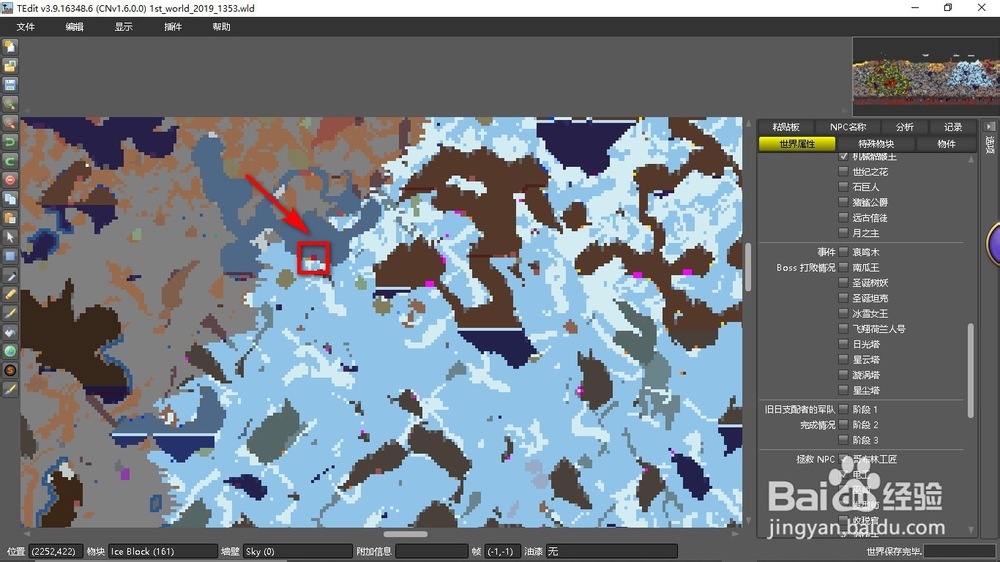Switch to the NPC名称 tab

point(848,127)
